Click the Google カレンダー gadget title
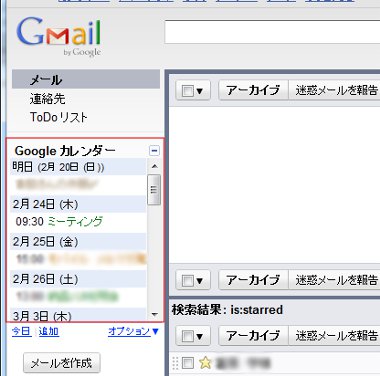The height and width of the screenshot is (376, 380). click(x=65, y=151)
